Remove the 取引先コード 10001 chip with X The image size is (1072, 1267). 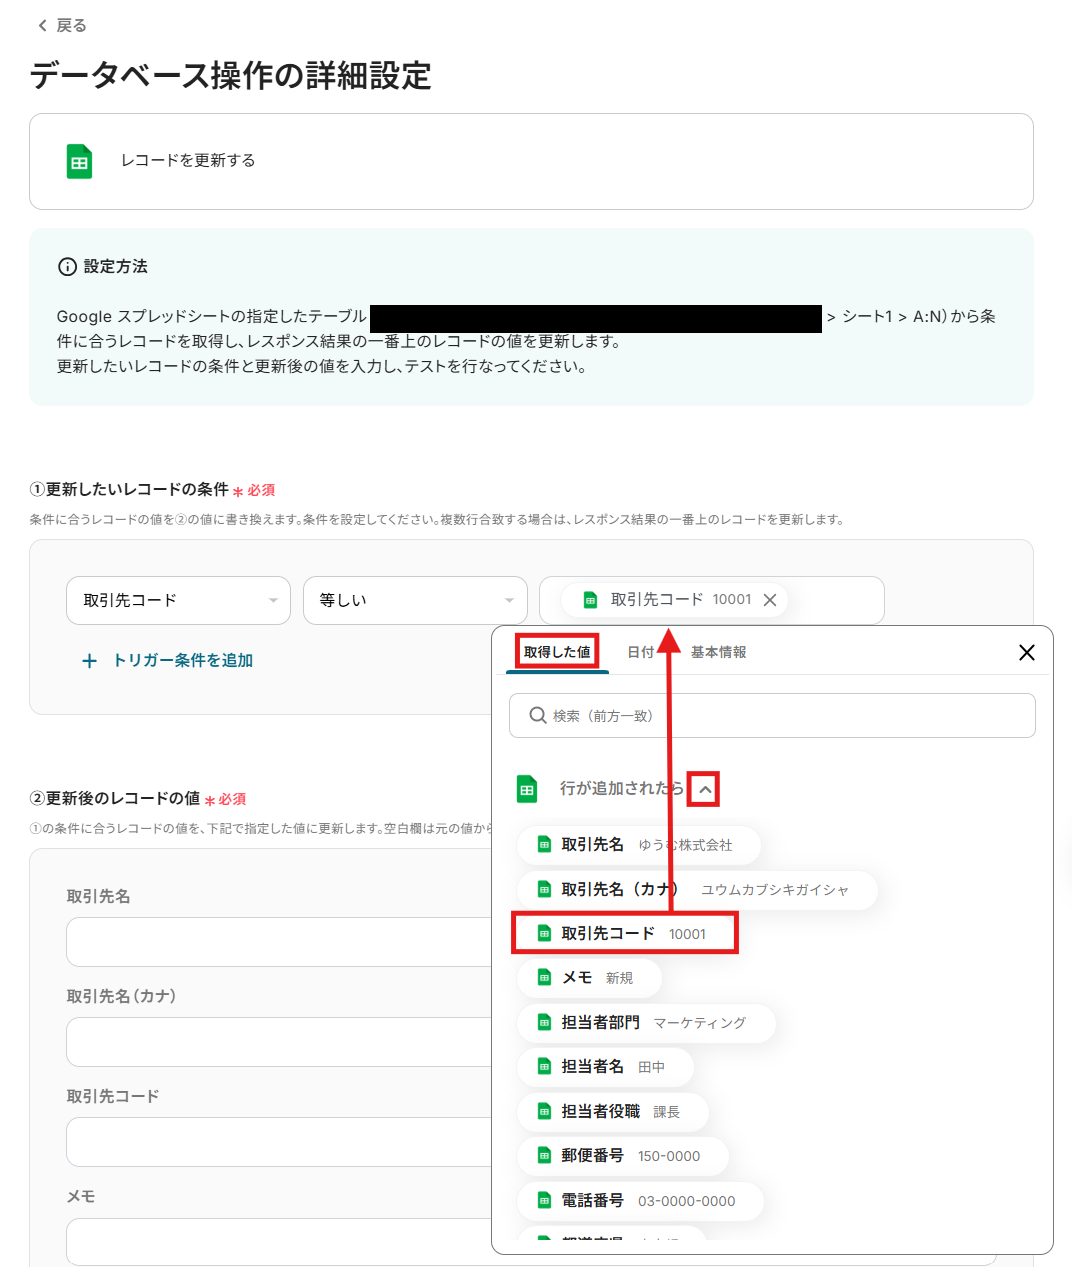(x=770, y=600)
